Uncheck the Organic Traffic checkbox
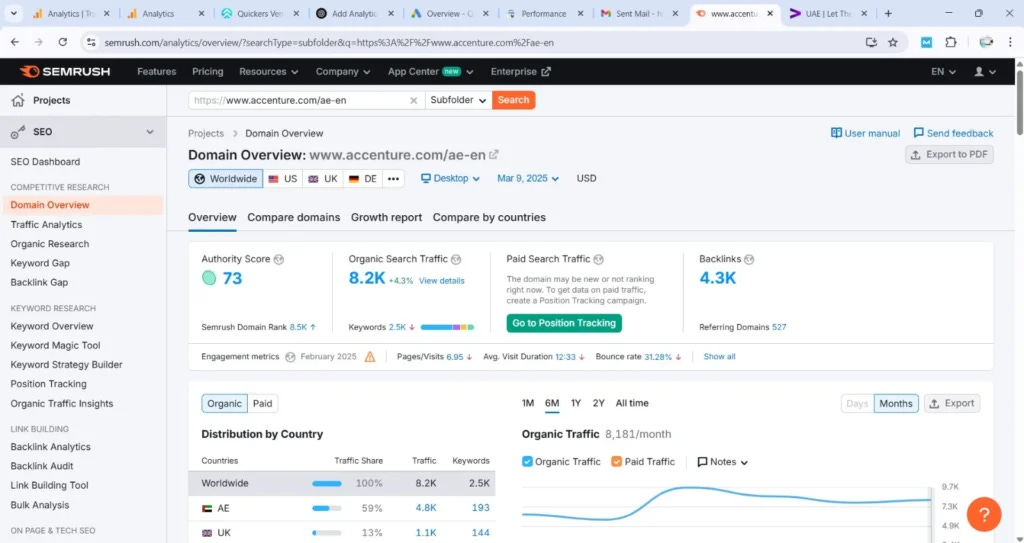The width and height of the screenshot is (1024, 543). click(527, 461)
